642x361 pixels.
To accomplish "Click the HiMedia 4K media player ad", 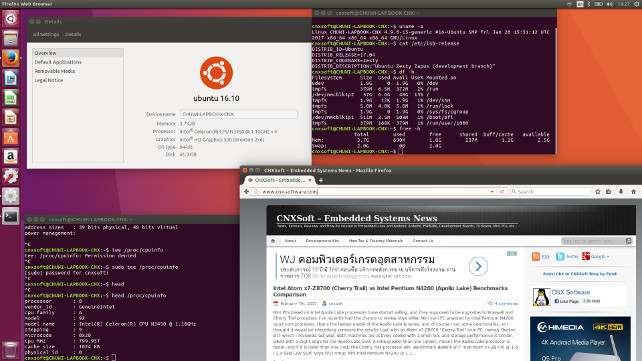I will [x=580, y=338].
